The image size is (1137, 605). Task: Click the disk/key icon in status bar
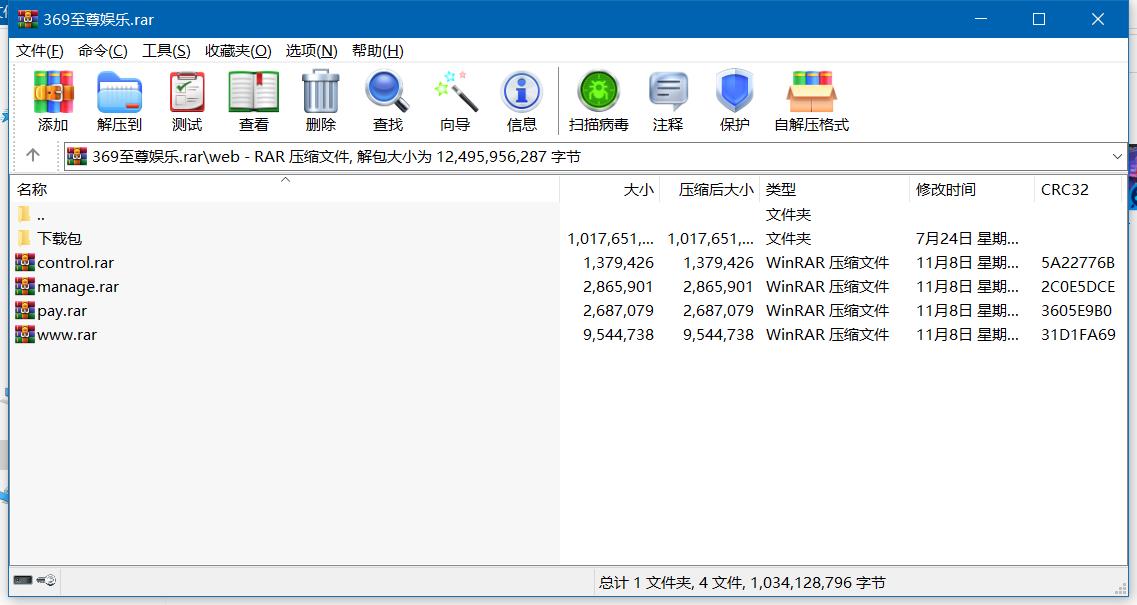pos(35,580)
